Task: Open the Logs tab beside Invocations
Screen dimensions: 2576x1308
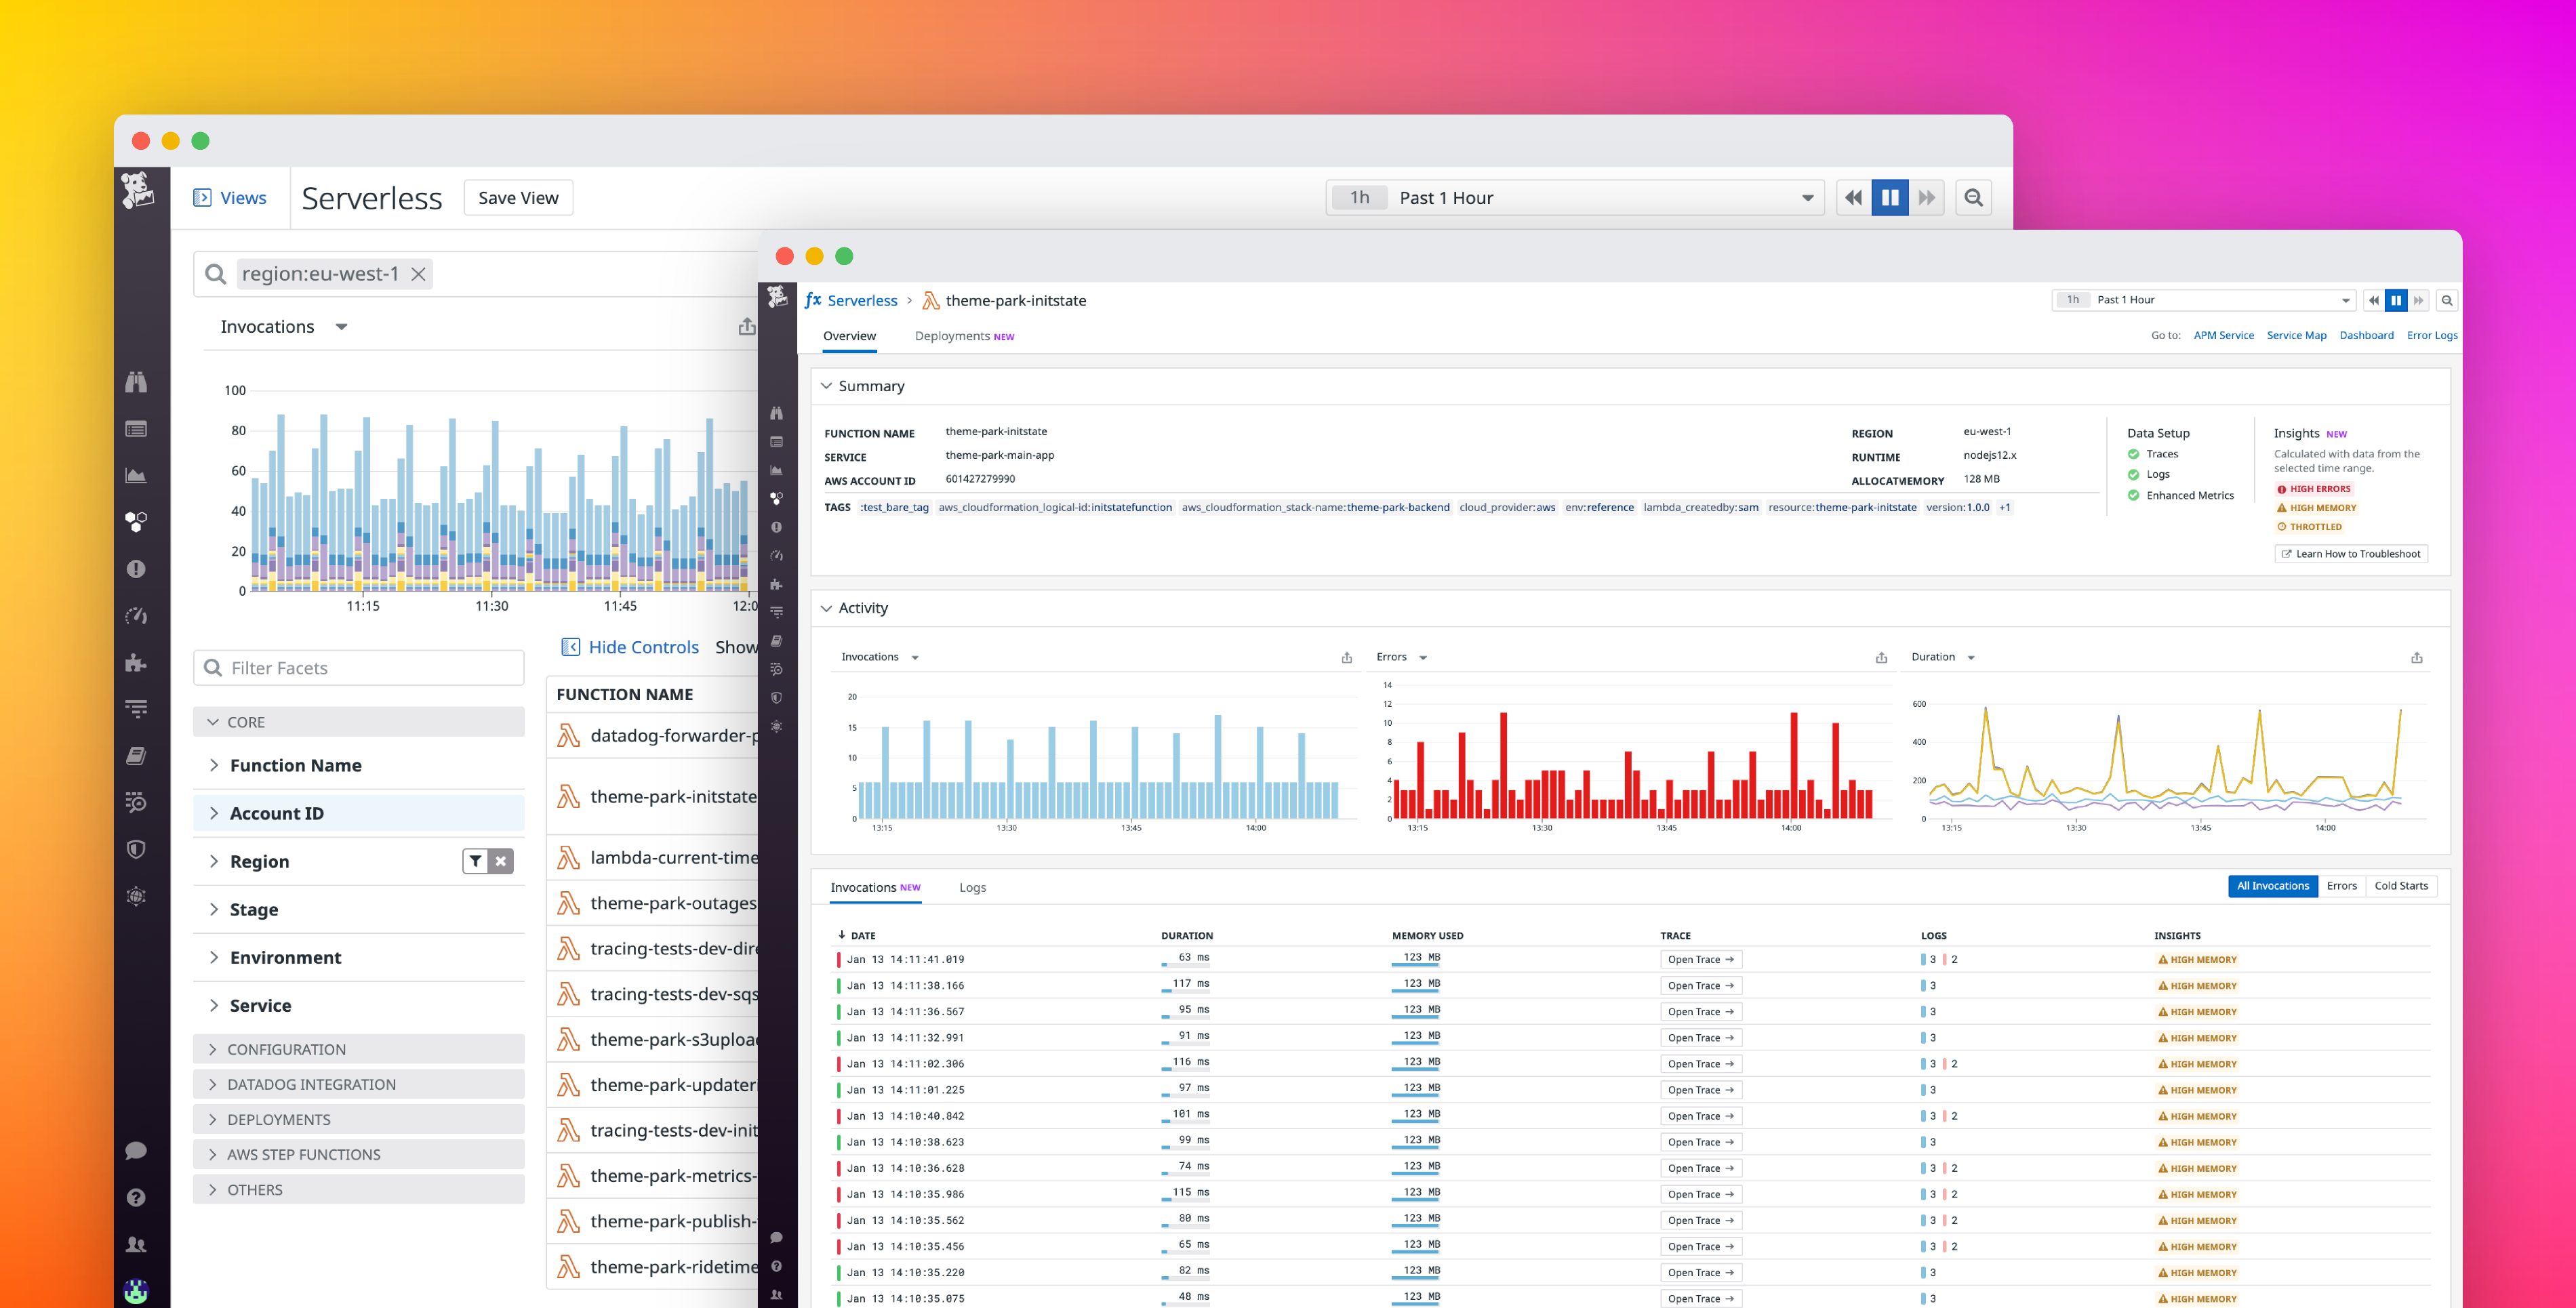Action: [971, 887]
